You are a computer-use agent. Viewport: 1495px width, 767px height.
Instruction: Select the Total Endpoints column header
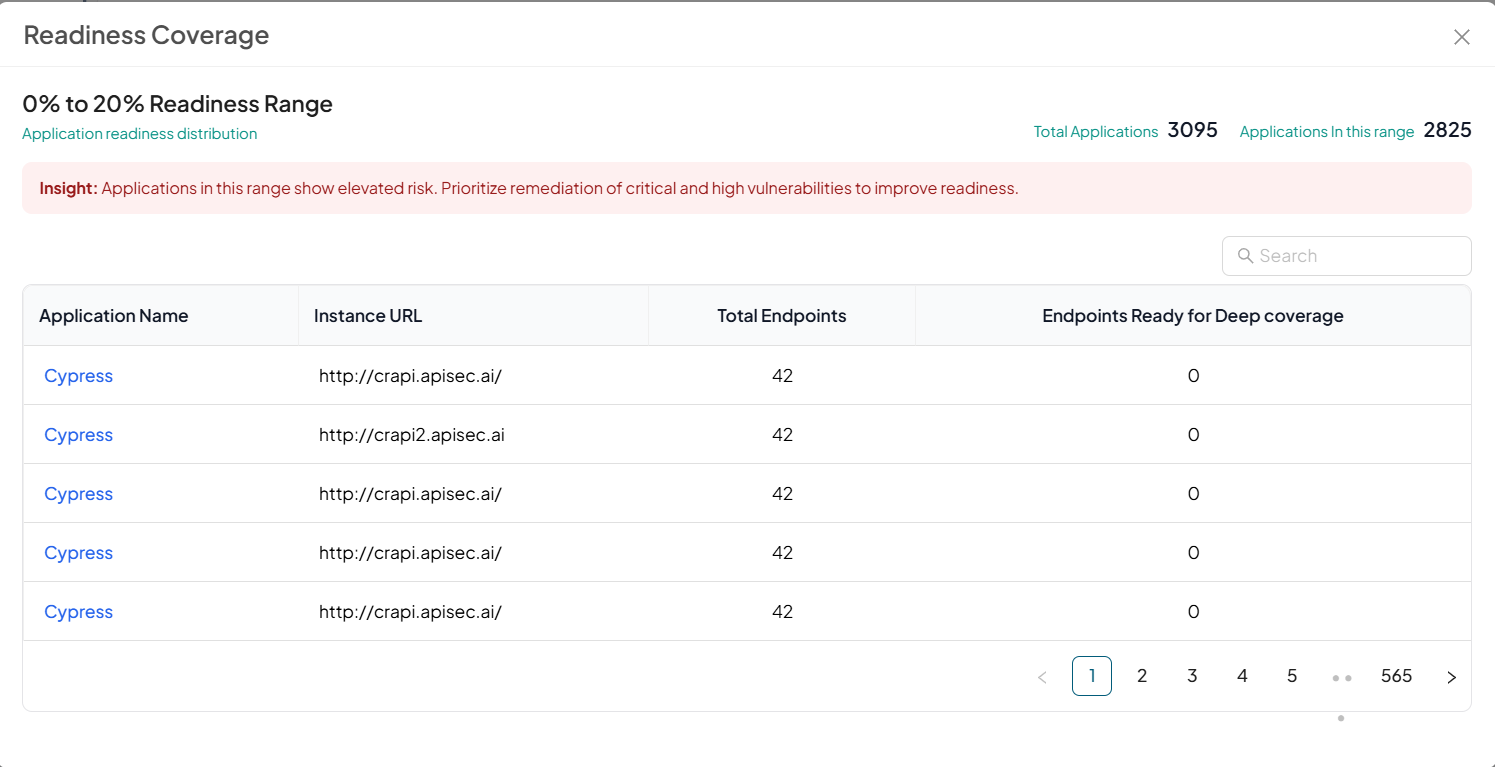(781, 316)
